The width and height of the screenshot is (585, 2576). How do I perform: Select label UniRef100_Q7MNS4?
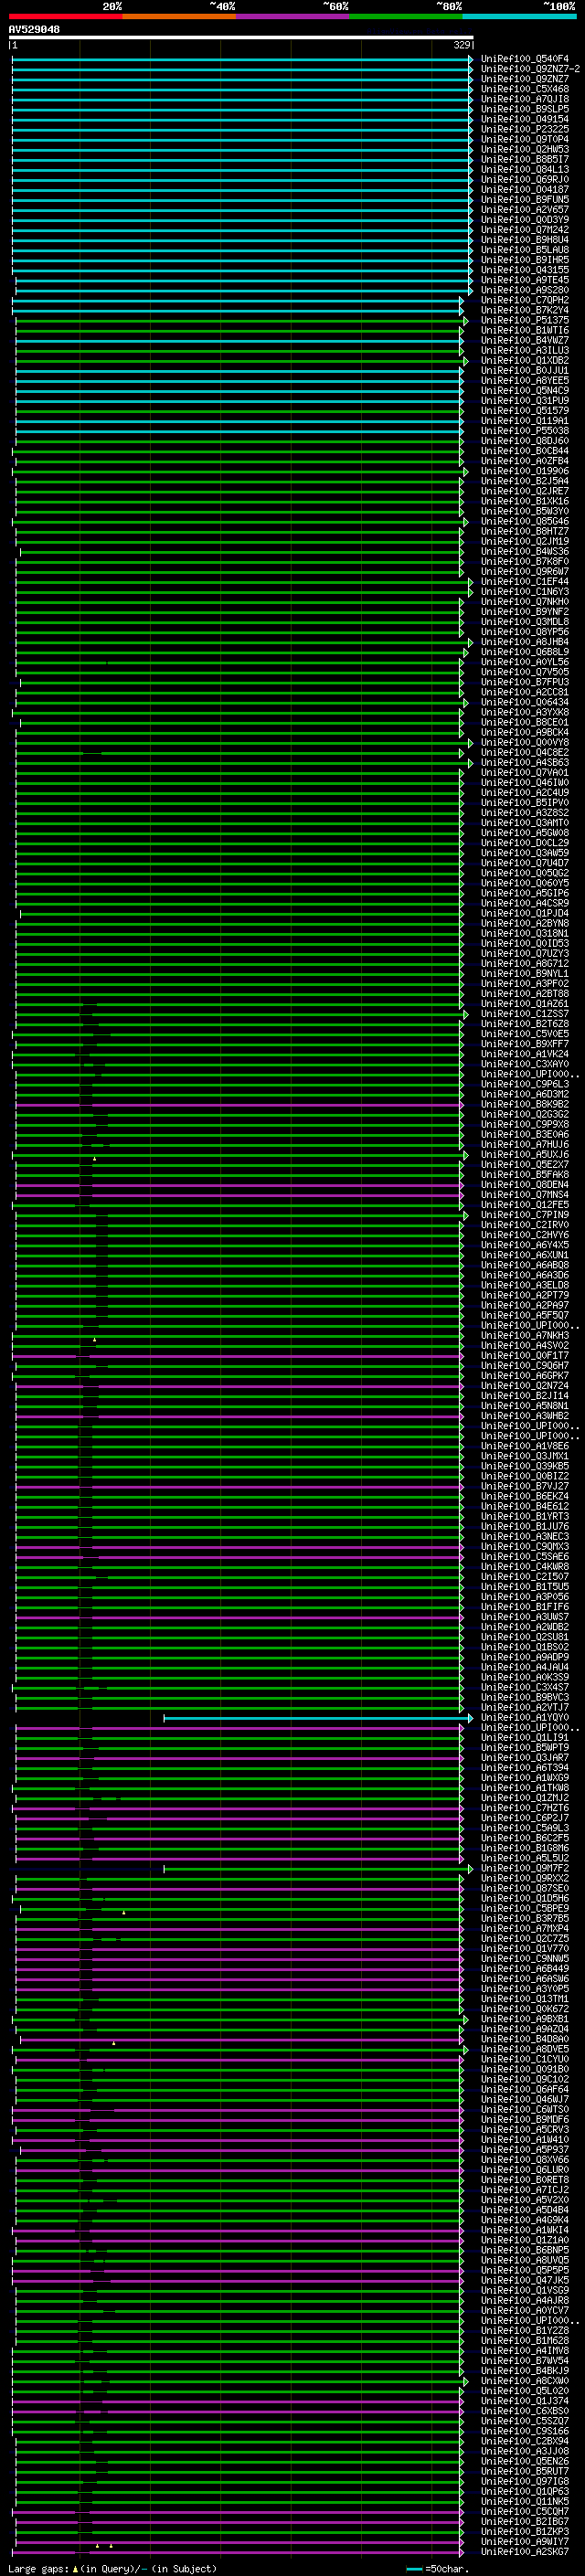tap(524, 1195)
